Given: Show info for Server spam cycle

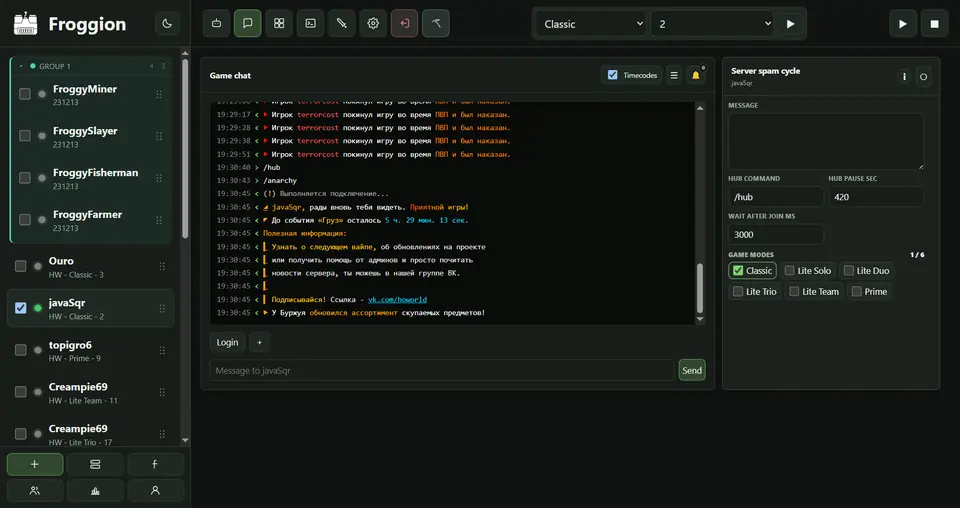Looking at the screenshot, I should click(904, 77).
